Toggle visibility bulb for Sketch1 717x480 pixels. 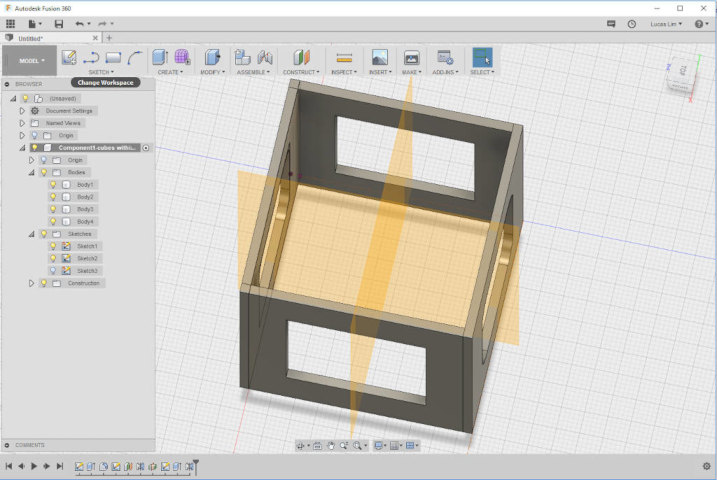pos(53,246)
